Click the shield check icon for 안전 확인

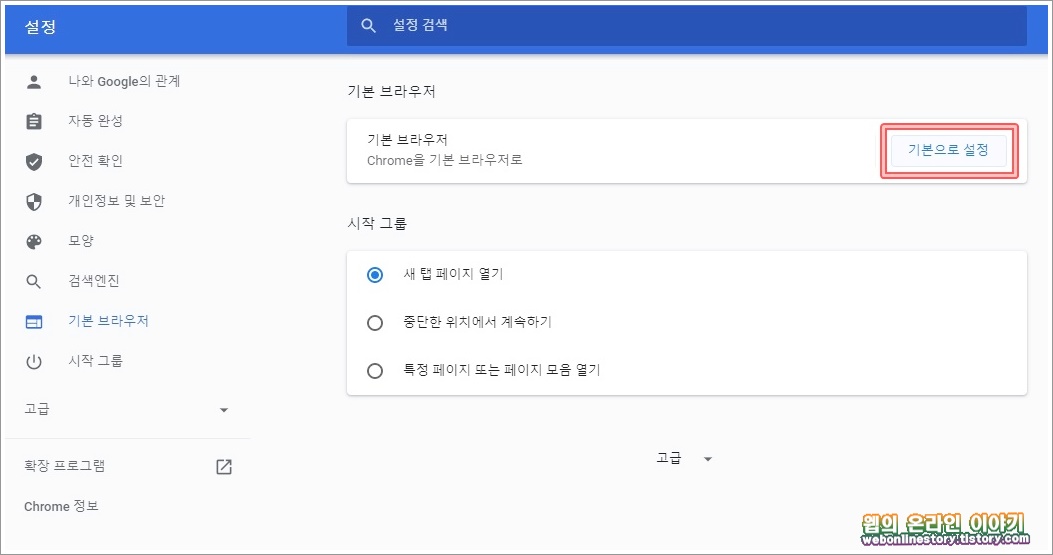coord(34,161)
